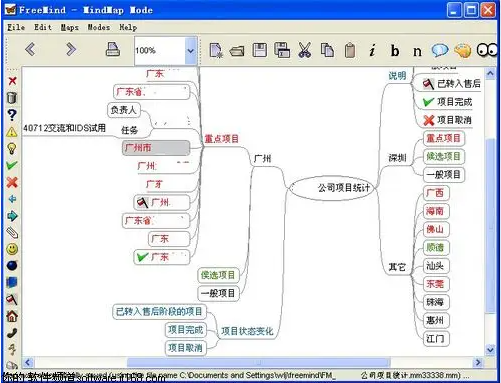The height and width of the screenshot is (383, 501).
Task: Apply normal font with the n button
Action: coord(417,52)
